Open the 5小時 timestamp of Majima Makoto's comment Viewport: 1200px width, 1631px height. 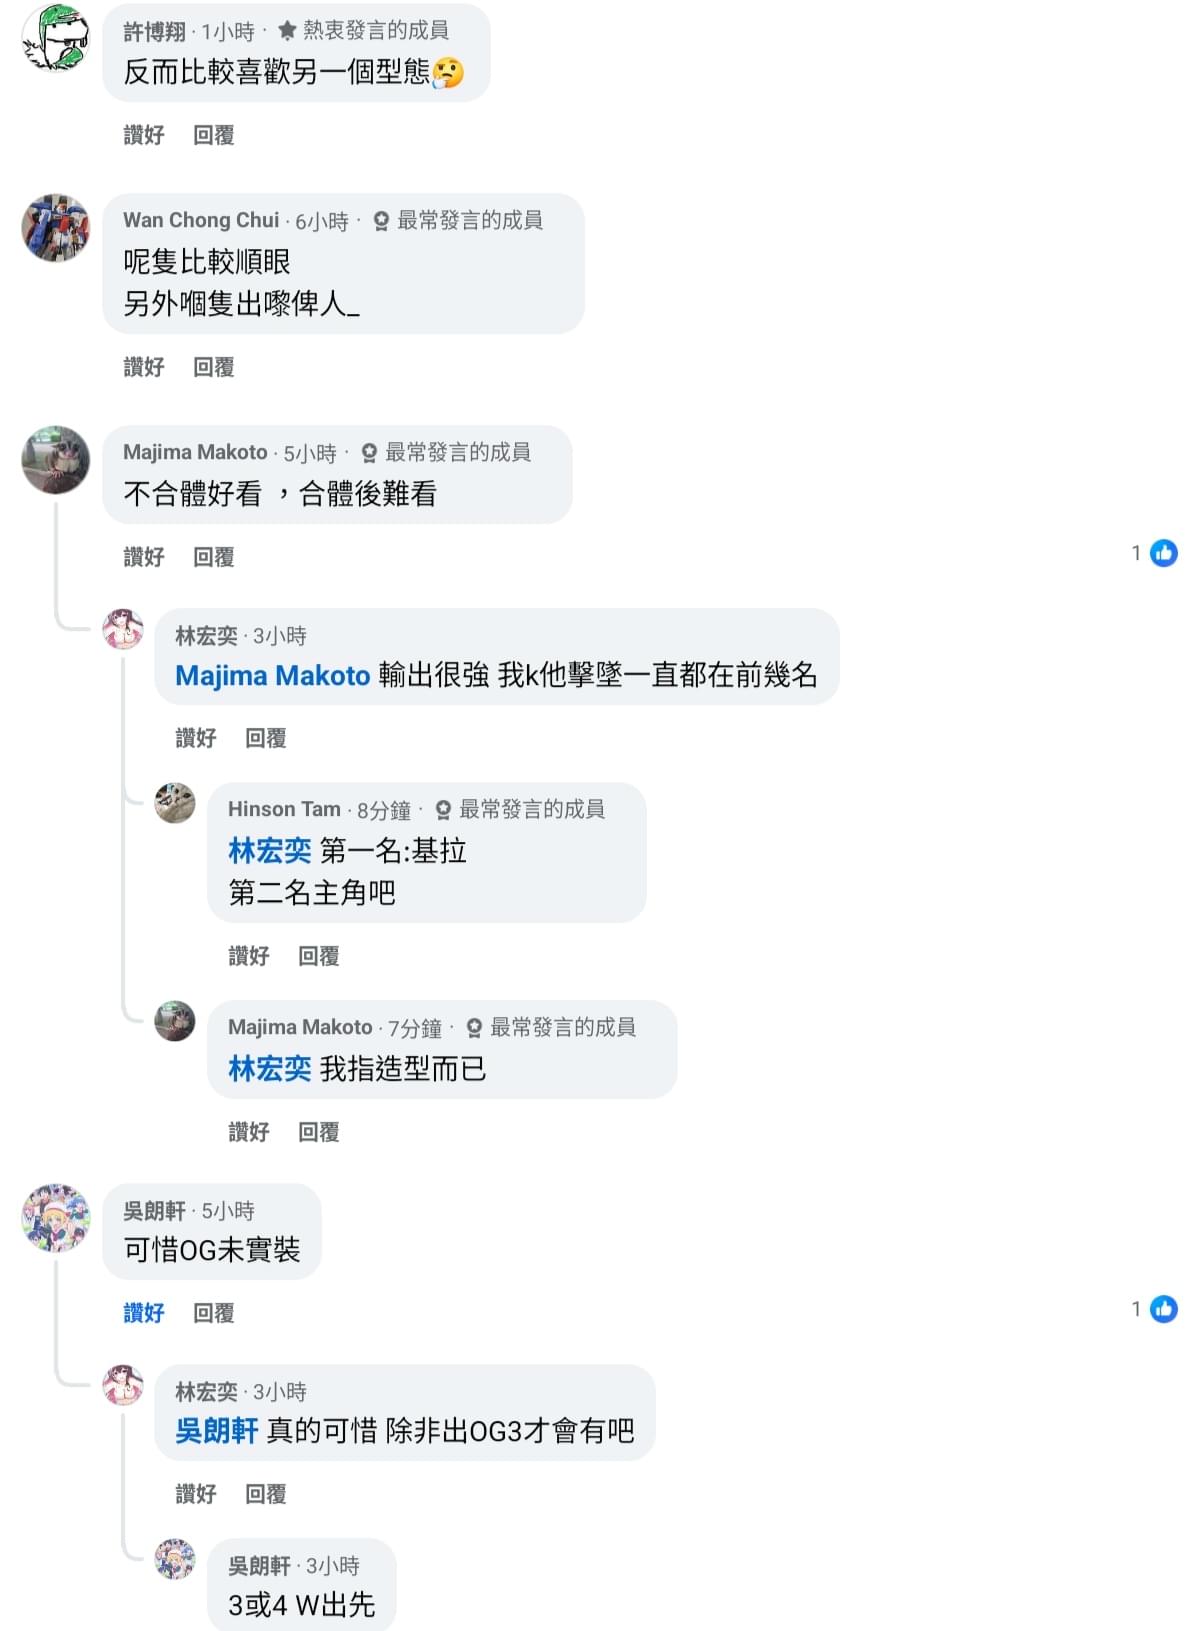click(x=310, y=454)
